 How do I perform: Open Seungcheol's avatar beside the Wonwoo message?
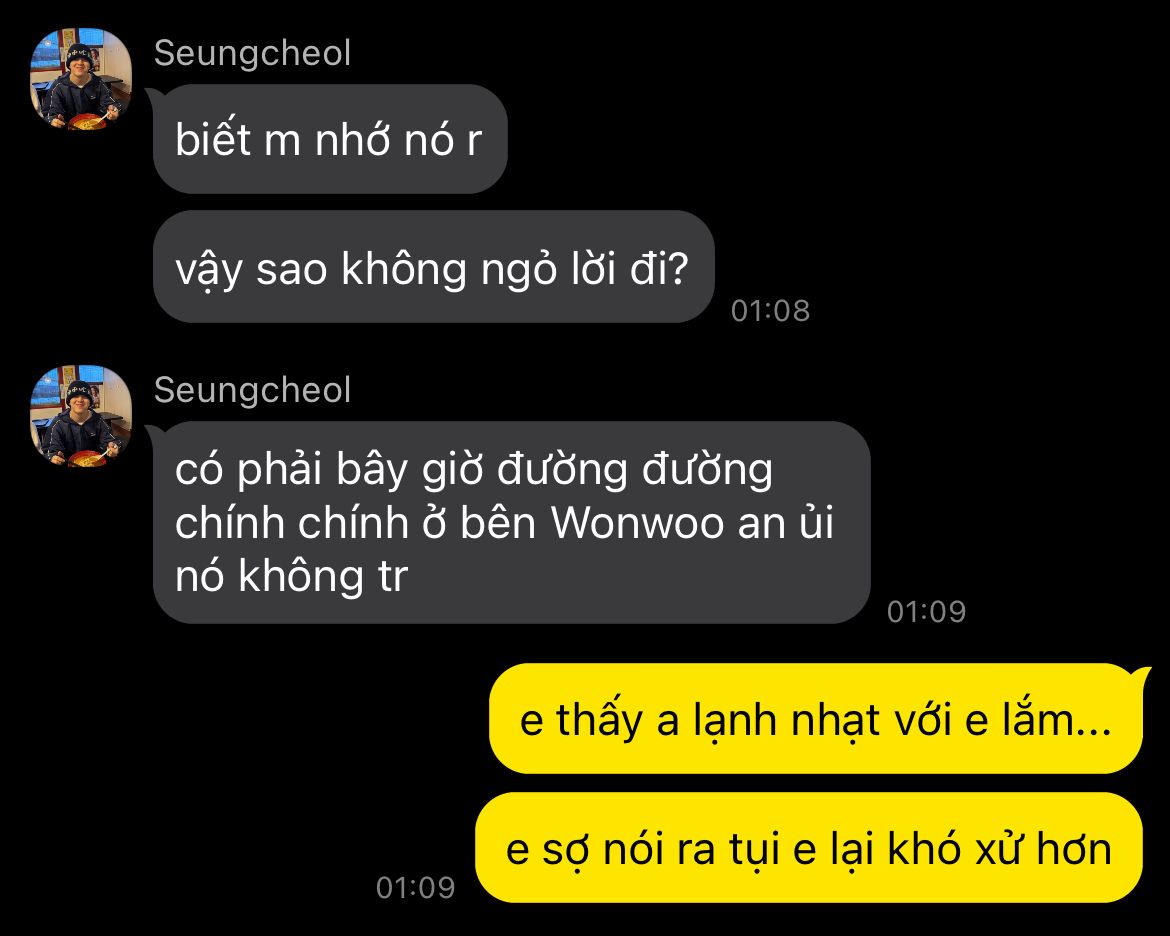click(81, 416)
